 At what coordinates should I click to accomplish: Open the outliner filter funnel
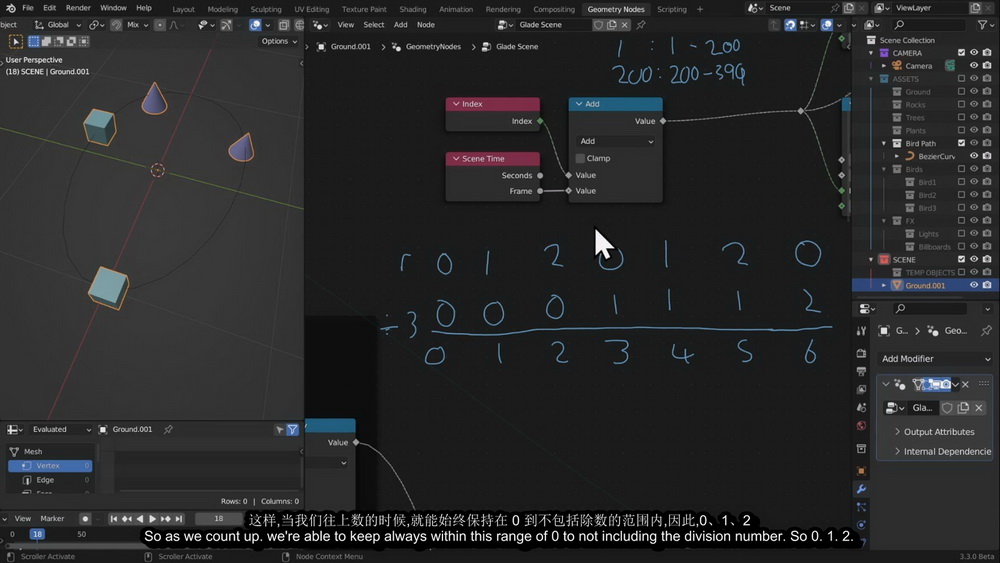[x=983, y=25]
